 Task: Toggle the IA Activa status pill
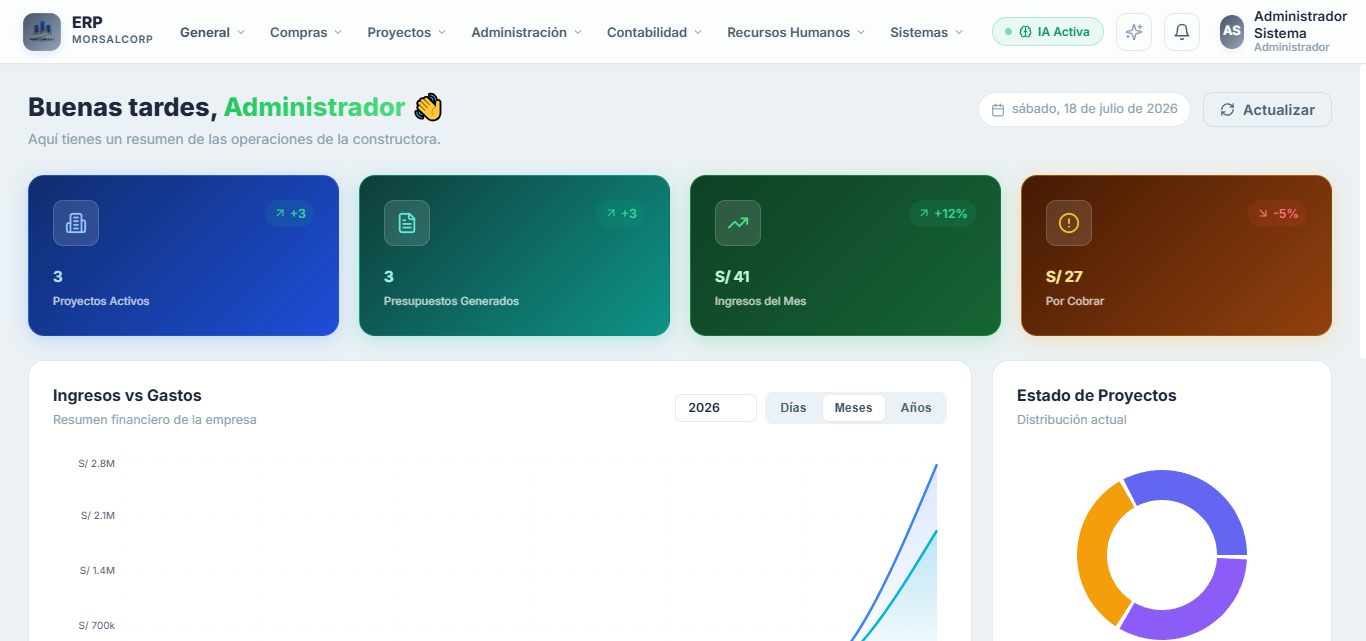[1048, 32]
